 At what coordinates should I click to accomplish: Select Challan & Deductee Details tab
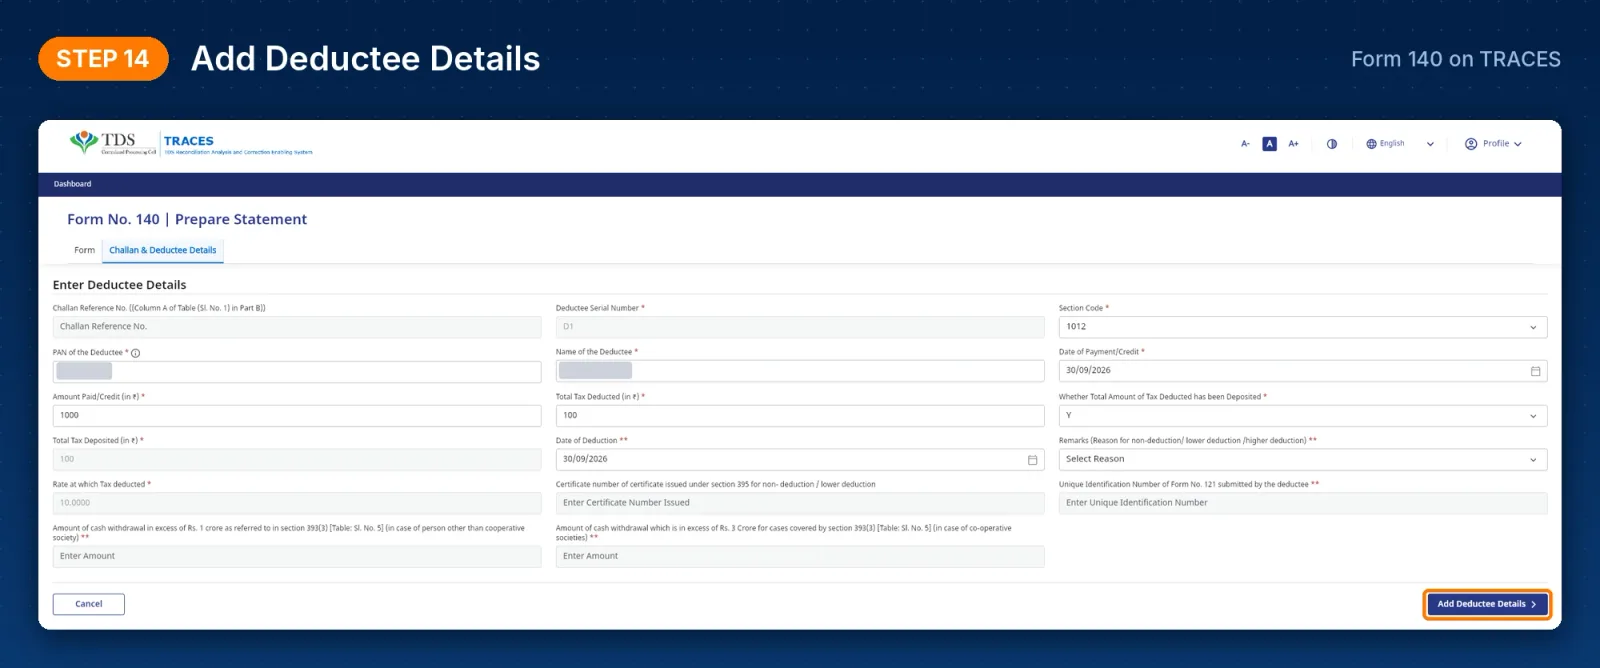click(x=163, y=250)
